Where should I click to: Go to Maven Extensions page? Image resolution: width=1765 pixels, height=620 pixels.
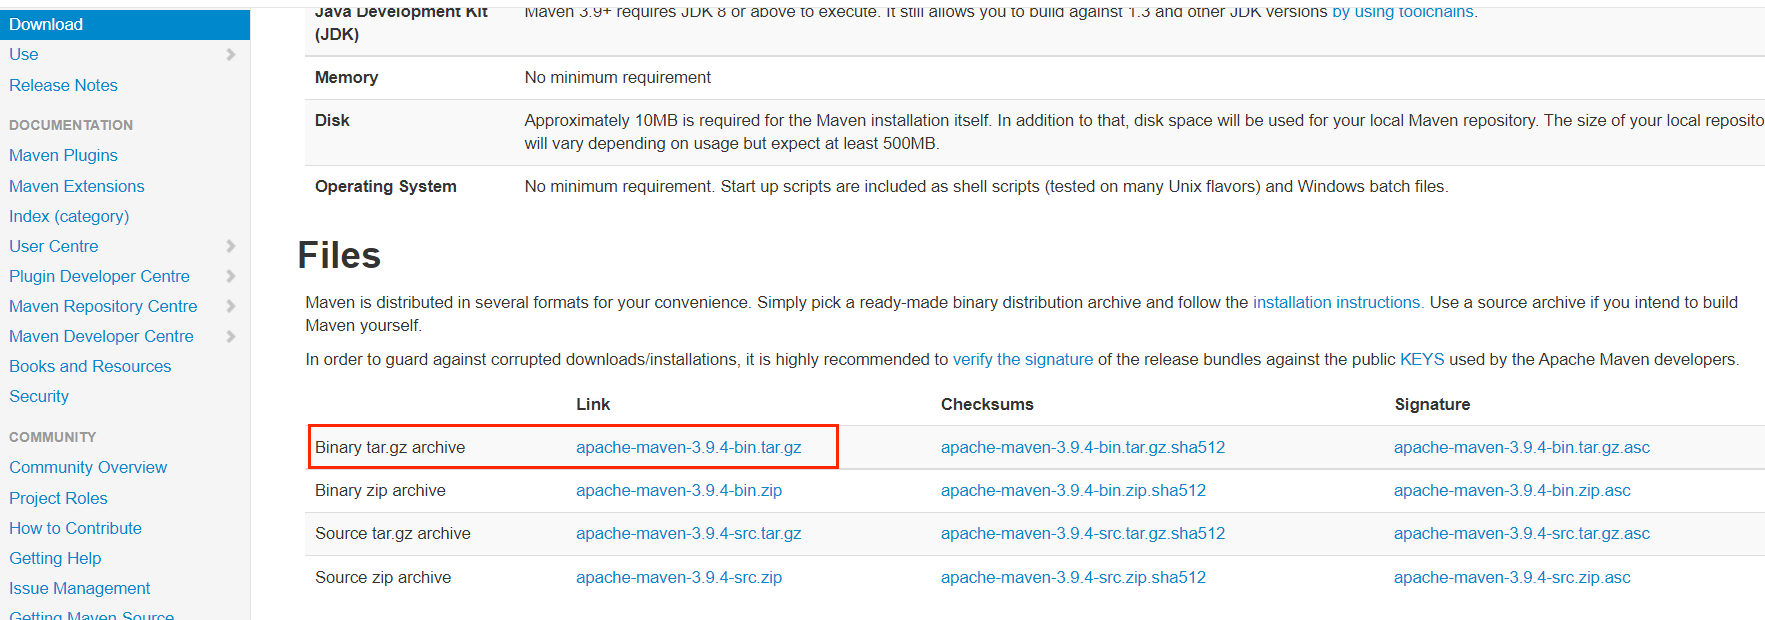pos(76,186)
